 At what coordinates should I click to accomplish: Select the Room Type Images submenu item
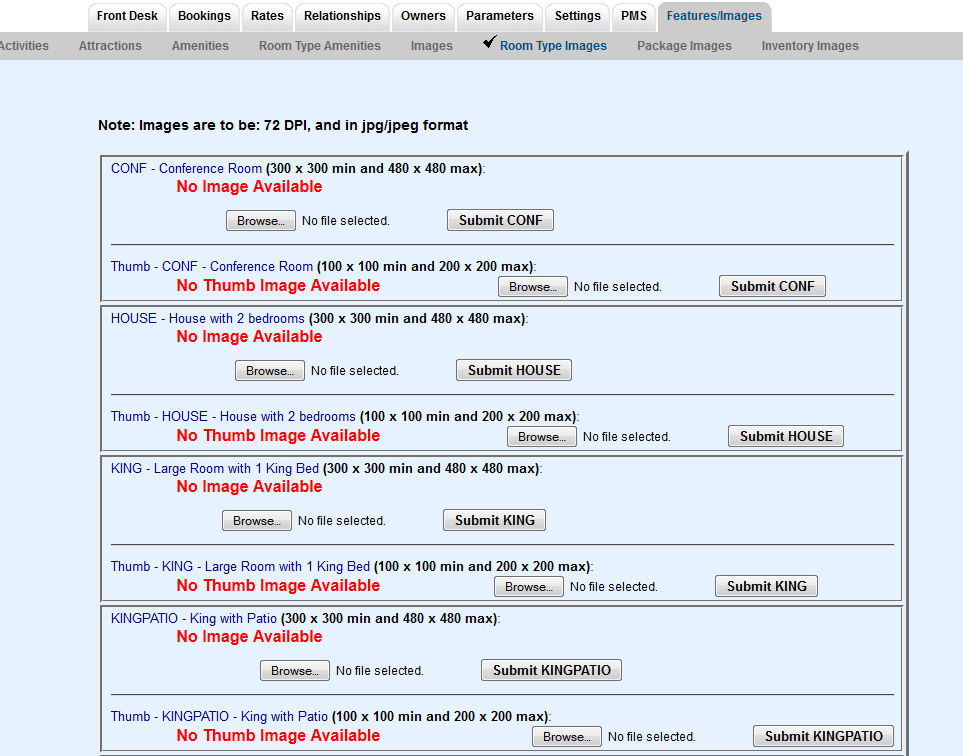[553, 46]
